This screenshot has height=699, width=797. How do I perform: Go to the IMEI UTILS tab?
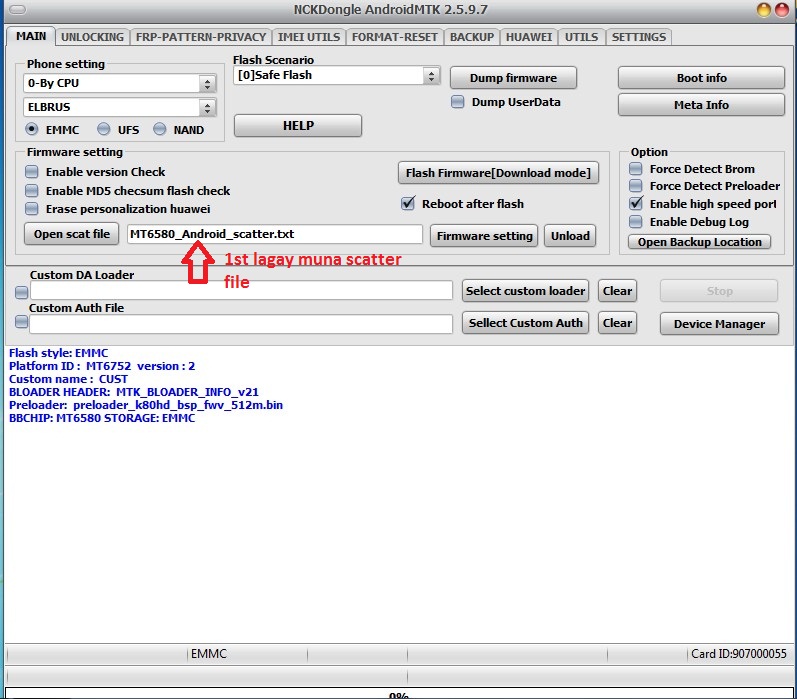pos(309,37)
